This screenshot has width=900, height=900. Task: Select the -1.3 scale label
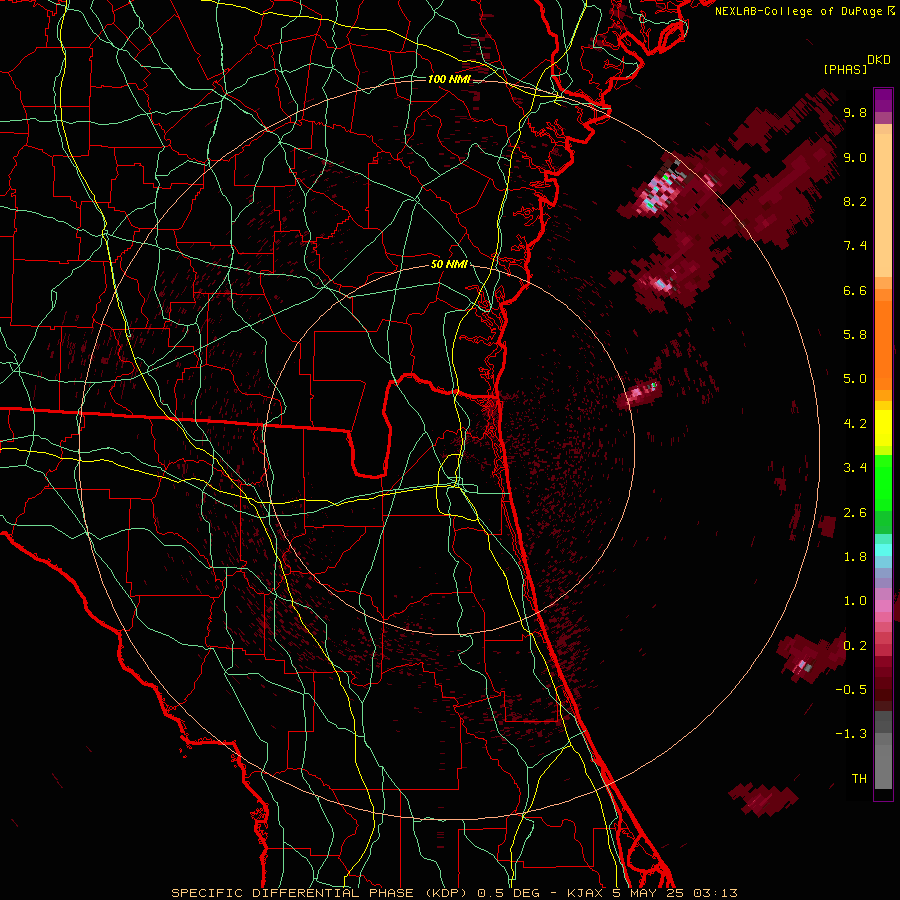[x=851, y=734]
